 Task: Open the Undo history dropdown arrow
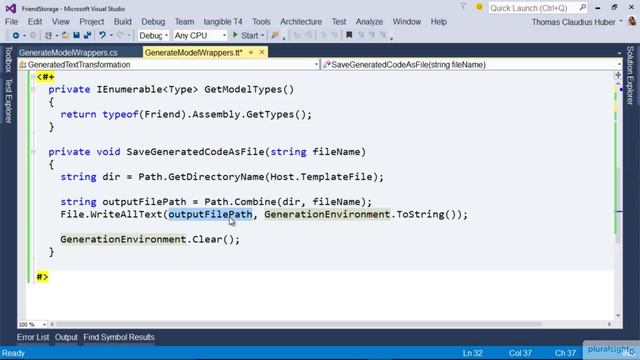111,36
